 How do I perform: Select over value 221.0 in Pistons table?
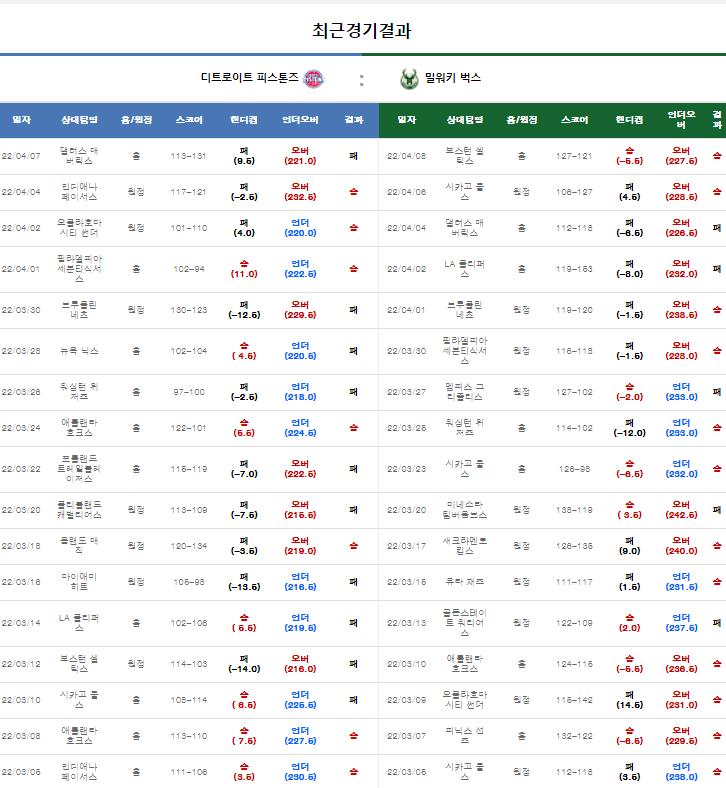coord(300,161)
